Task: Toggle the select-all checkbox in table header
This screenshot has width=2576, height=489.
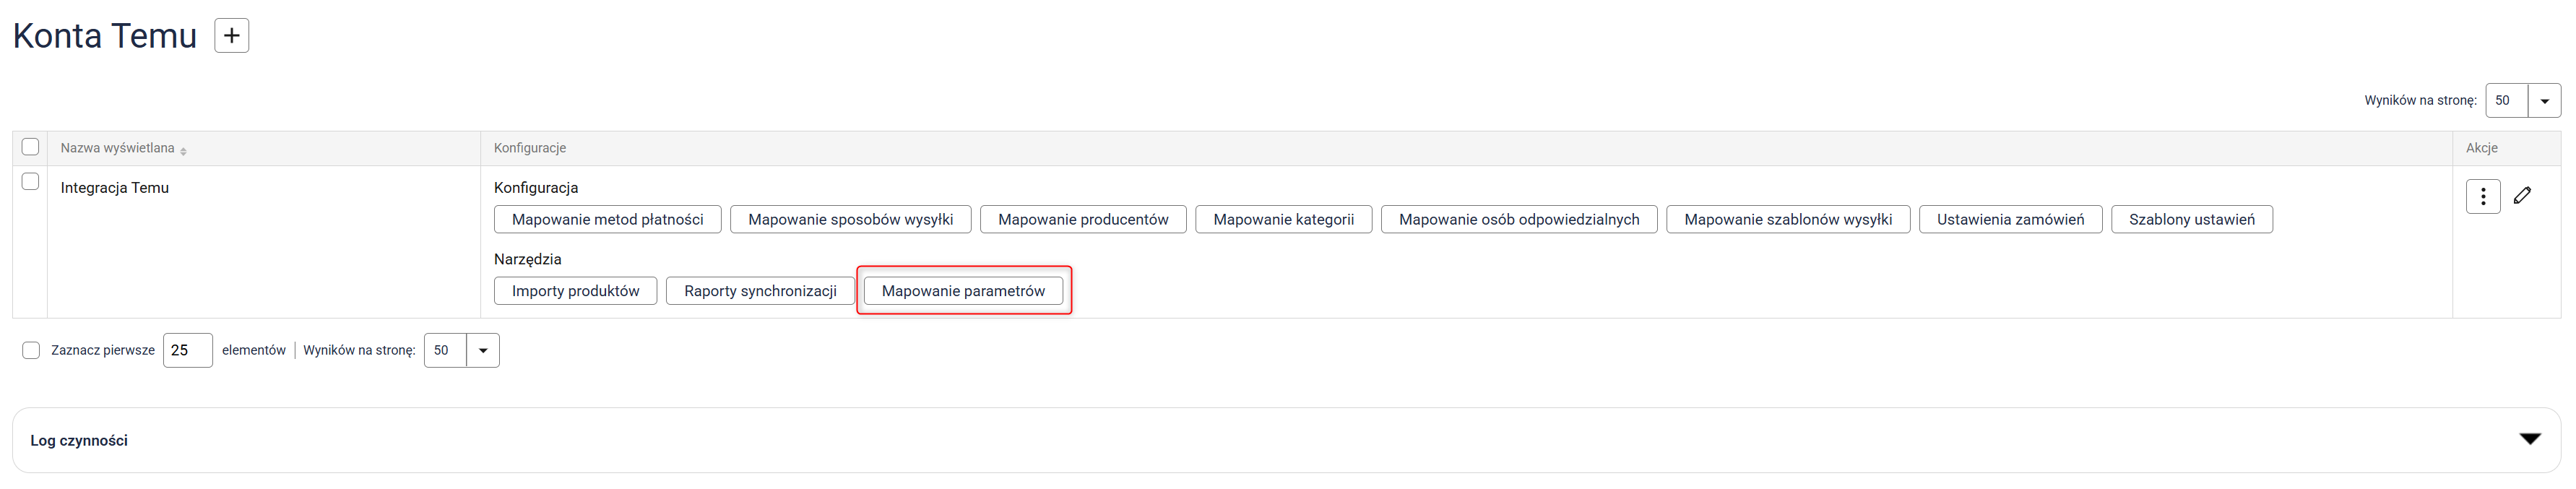Action: (30, 147)
